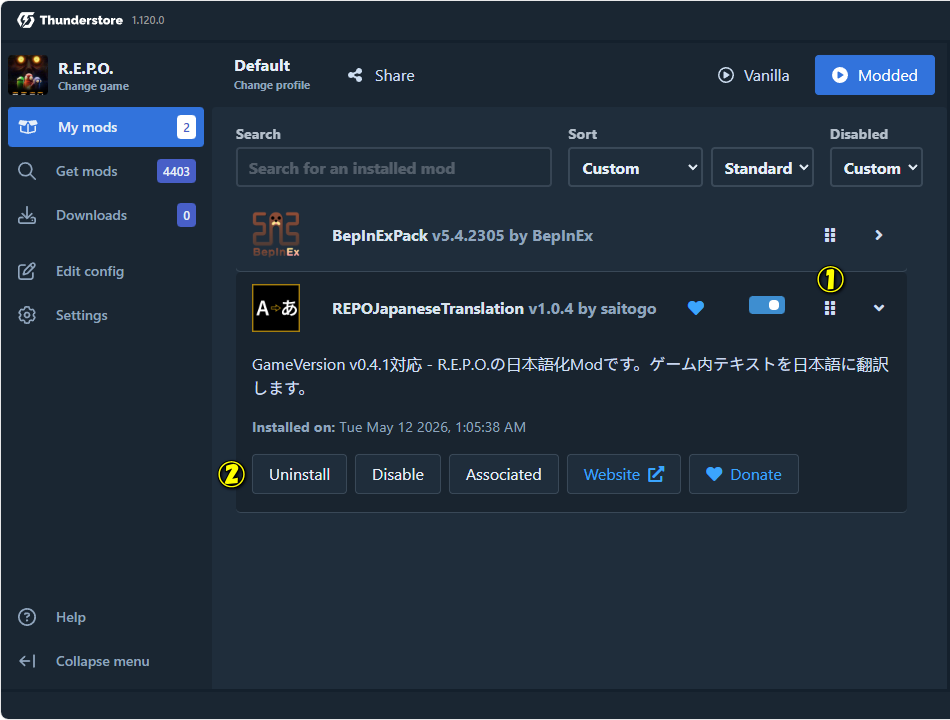The image size is (950, 720).
Task: Open the Help section
Action: [x=106, y=617]
